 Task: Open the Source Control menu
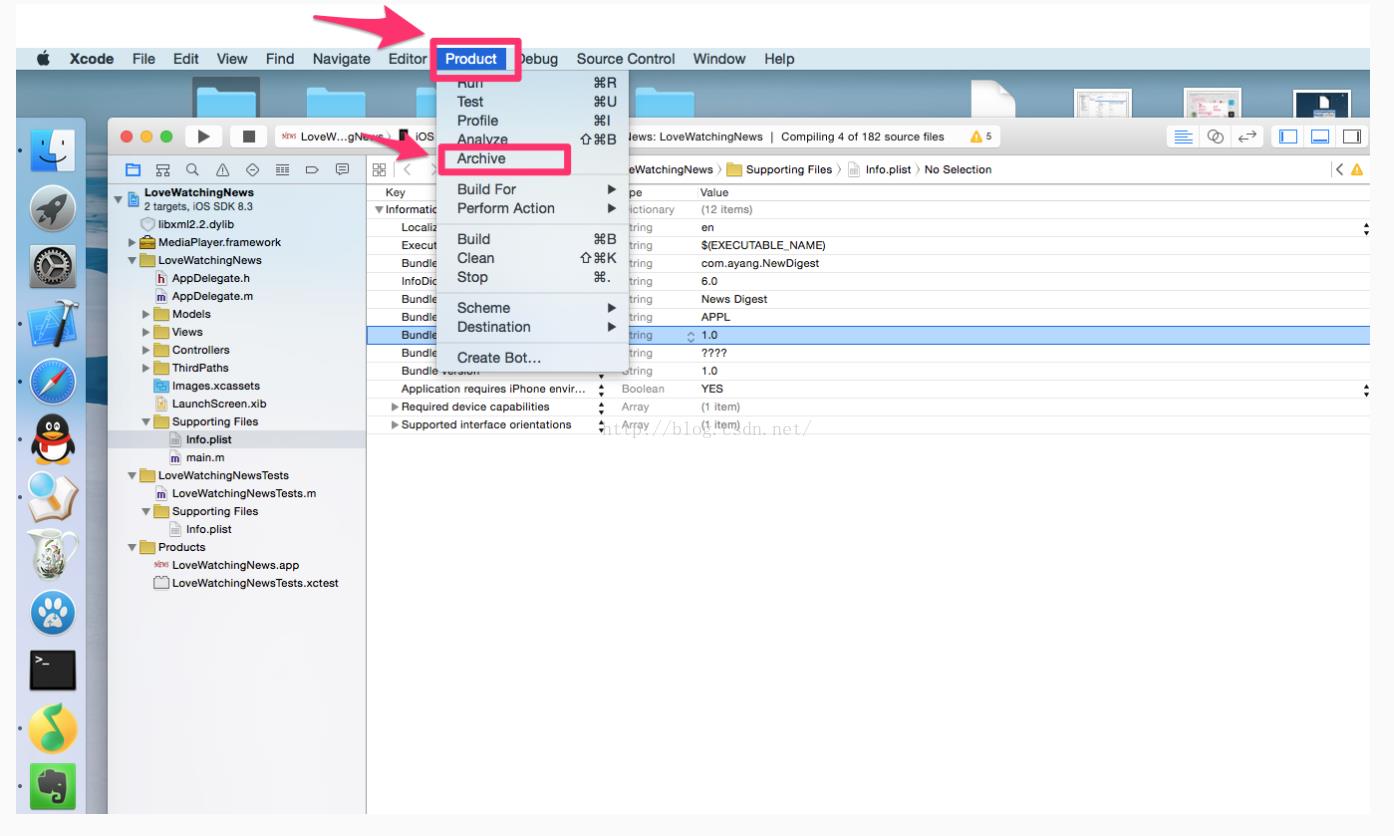tap(625, 59)
